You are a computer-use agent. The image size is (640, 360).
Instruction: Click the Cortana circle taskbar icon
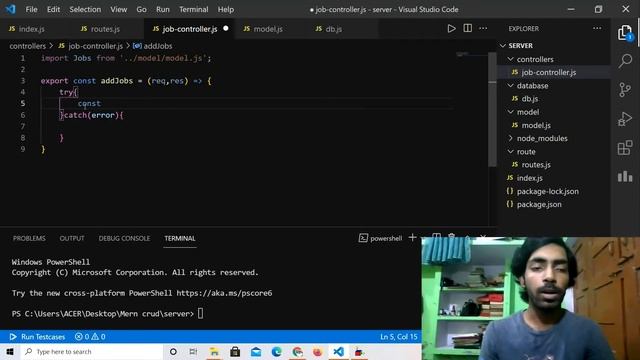173,351
